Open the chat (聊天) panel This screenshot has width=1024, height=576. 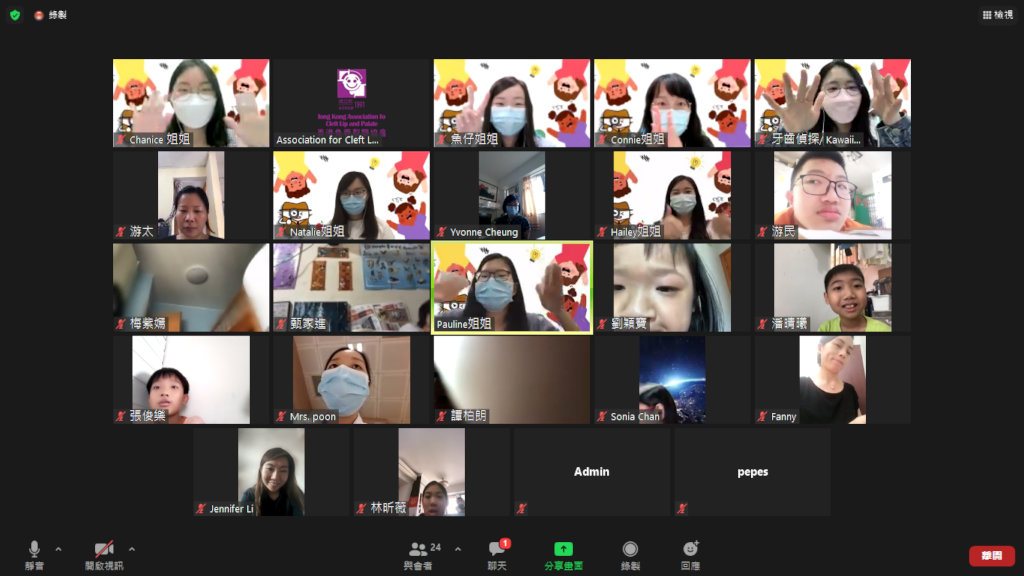click(x=497, y=554)
